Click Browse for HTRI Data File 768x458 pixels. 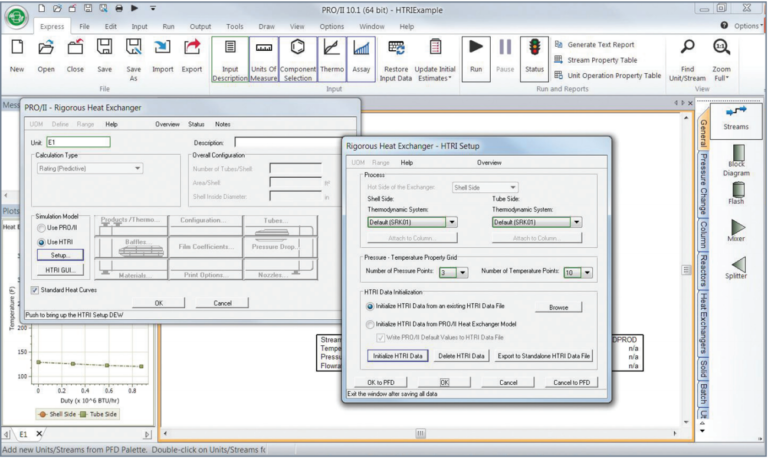point(558,308)
